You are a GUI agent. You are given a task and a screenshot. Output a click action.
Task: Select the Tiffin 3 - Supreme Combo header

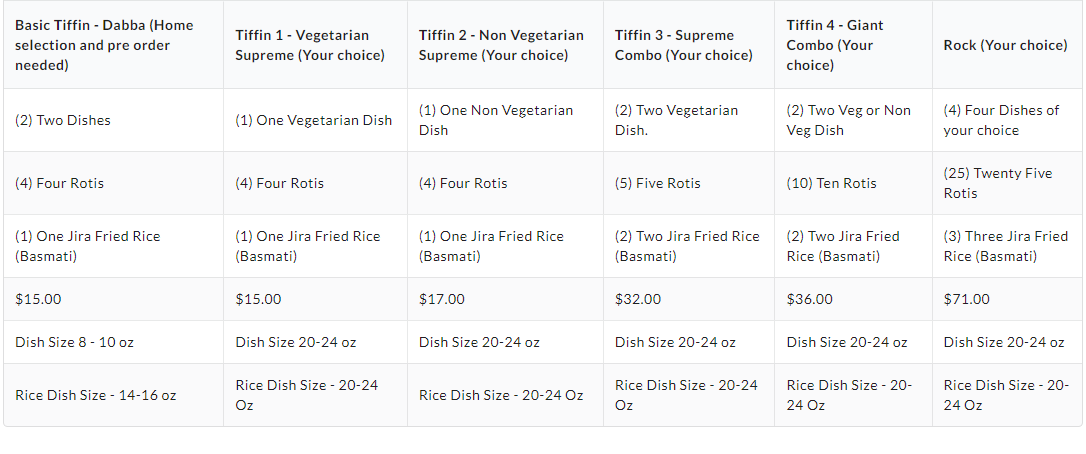click(684, 45)
